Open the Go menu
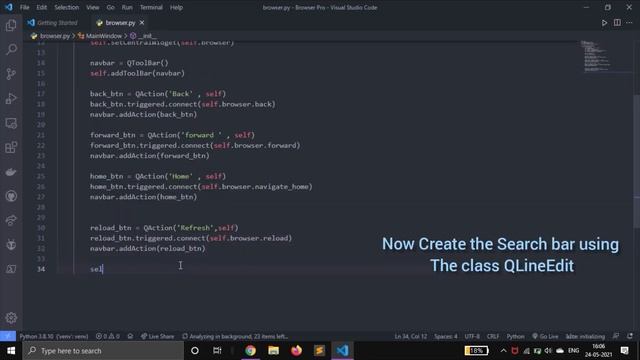The height and width of the screenshot is (360, 640). click(x=111, y=7)
